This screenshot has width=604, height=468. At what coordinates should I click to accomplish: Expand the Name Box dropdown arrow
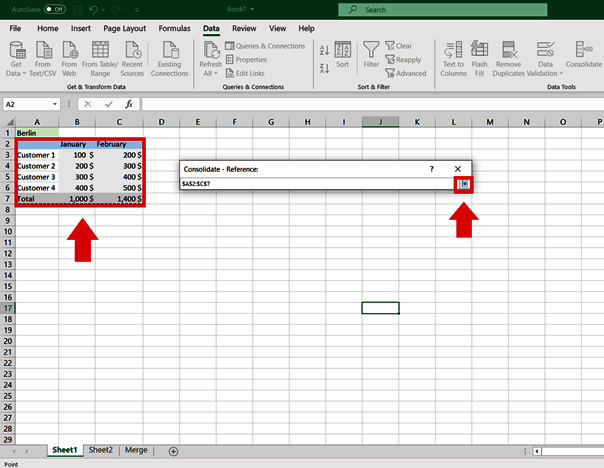pos(54,104)
